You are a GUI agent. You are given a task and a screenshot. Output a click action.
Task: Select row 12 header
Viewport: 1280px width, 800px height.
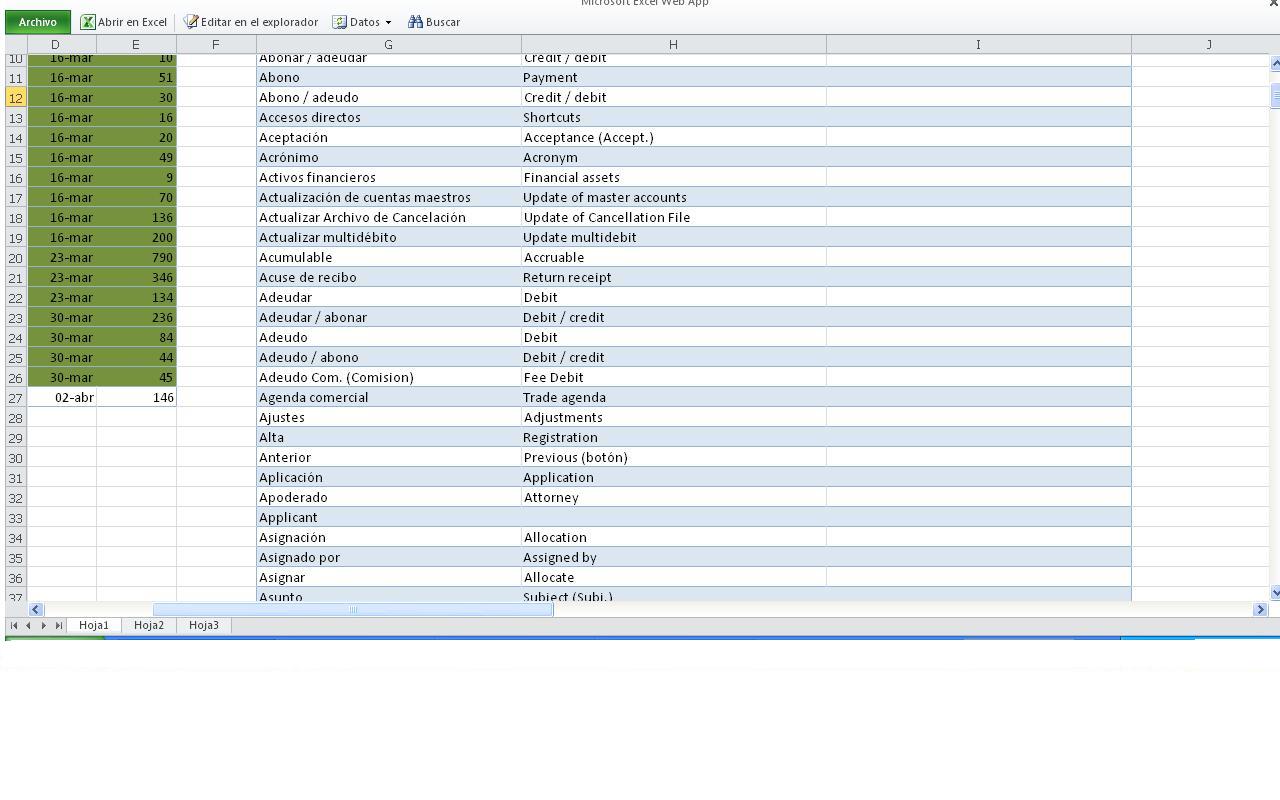[x=16, y=97]
